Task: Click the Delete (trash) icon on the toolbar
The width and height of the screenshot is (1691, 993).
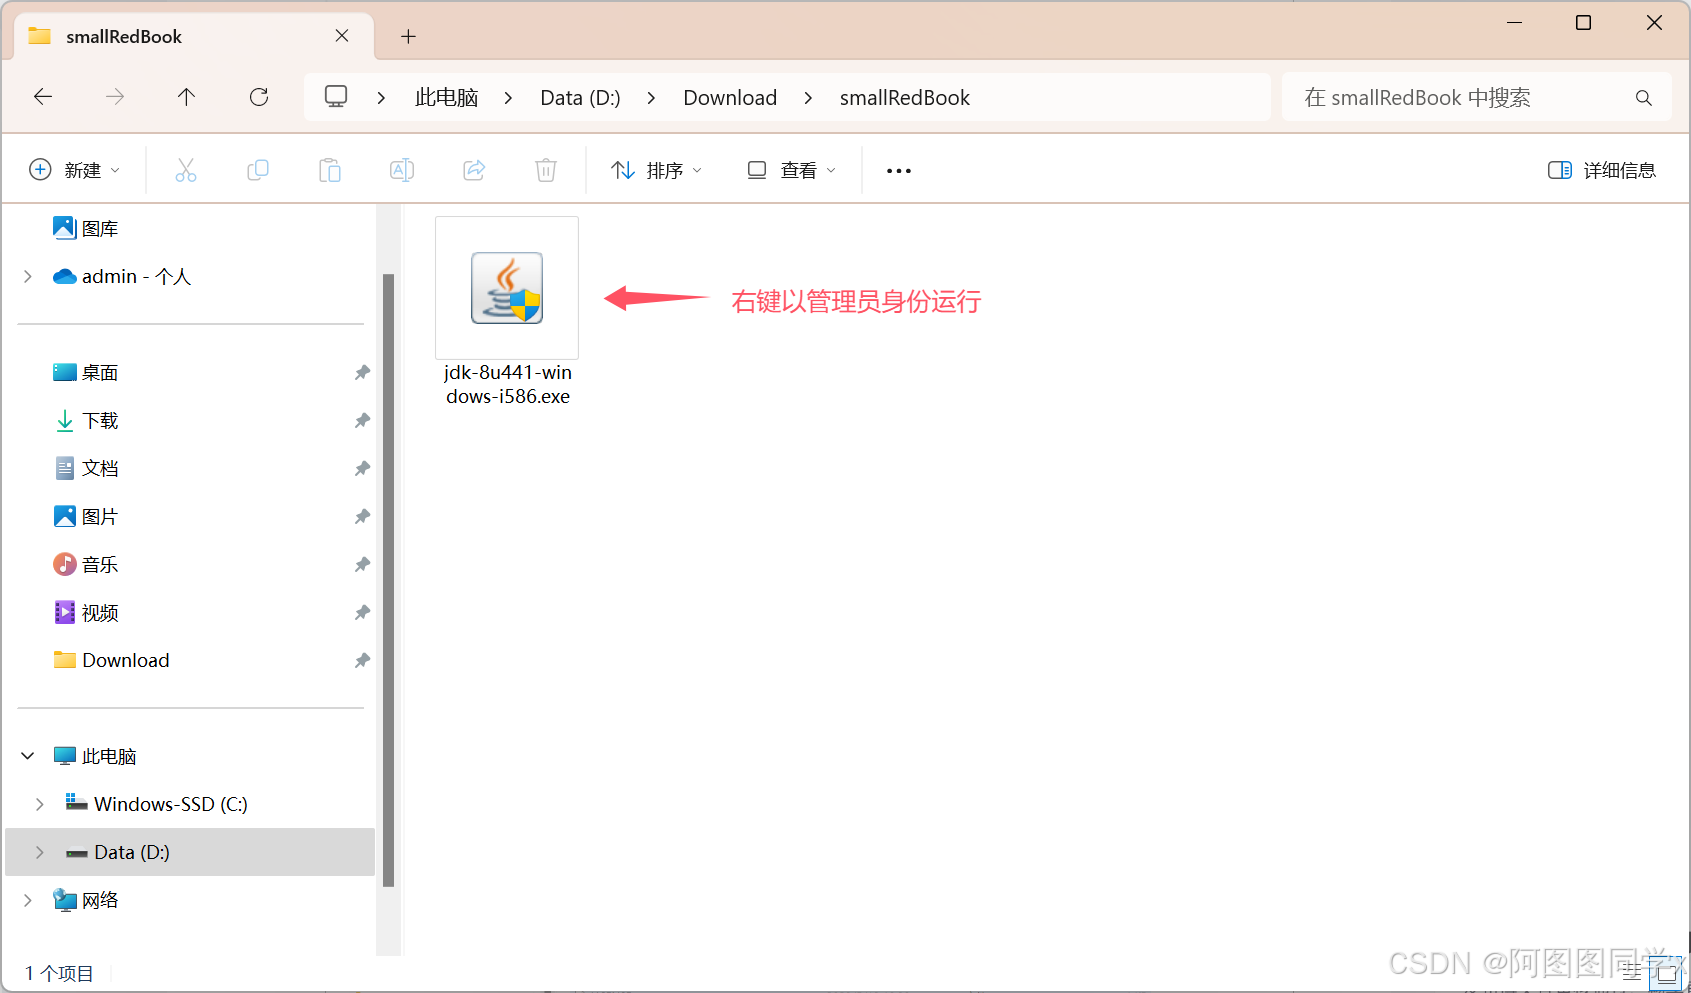Action: [x=546, y=170]
